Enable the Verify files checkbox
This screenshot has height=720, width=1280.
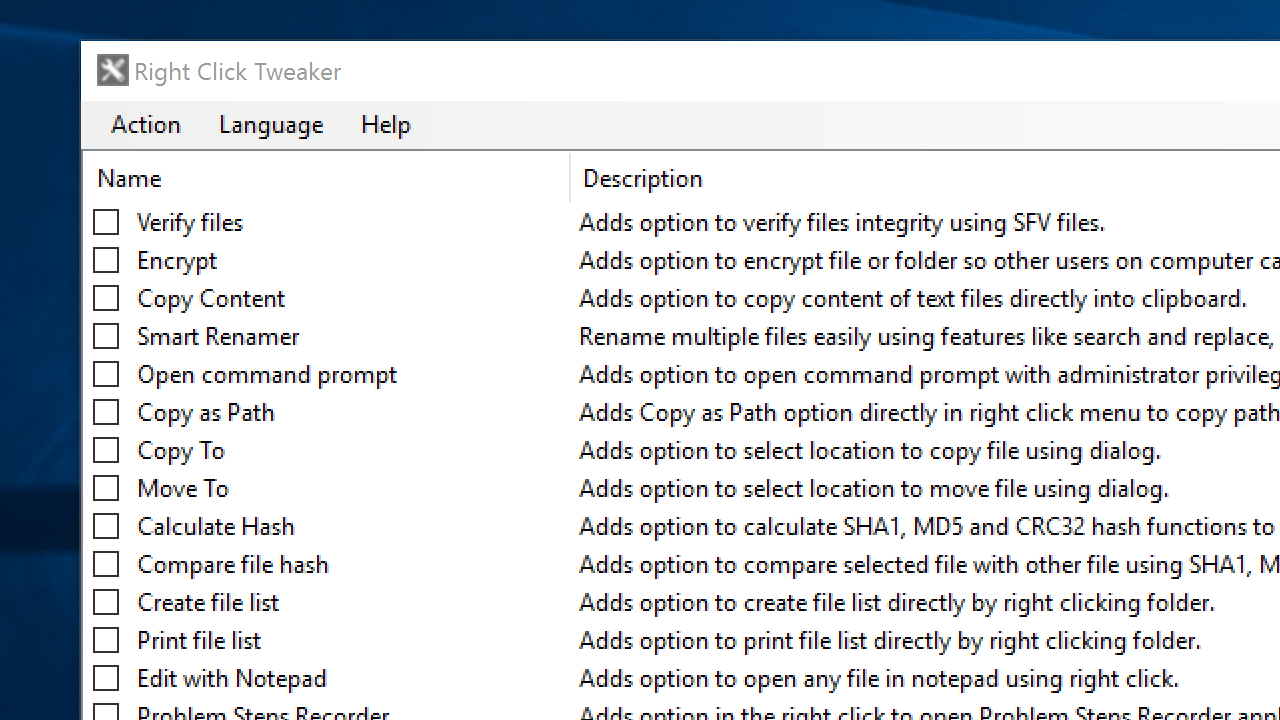click(x=106, y=222)
